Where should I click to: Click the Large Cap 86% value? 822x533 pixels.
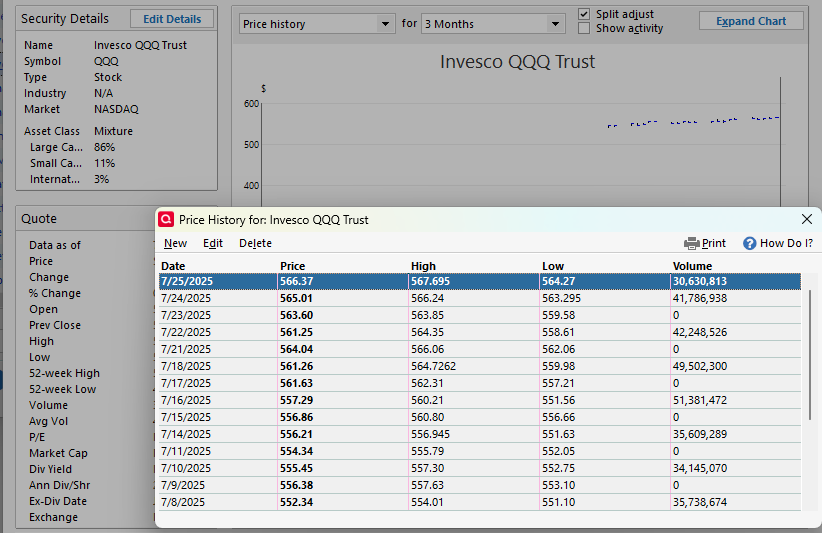click(x=104, y=147)
